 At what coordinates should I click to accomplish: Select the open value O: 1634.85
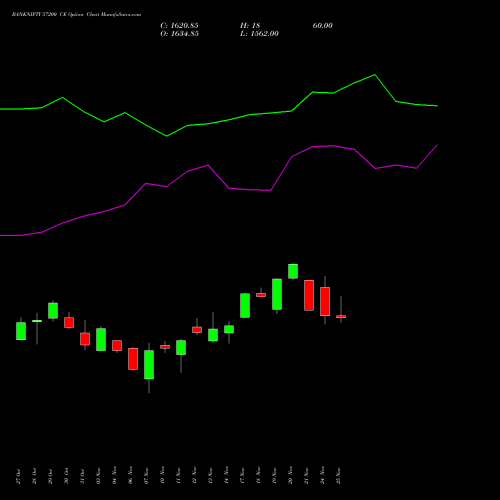[x=179, y=34]
